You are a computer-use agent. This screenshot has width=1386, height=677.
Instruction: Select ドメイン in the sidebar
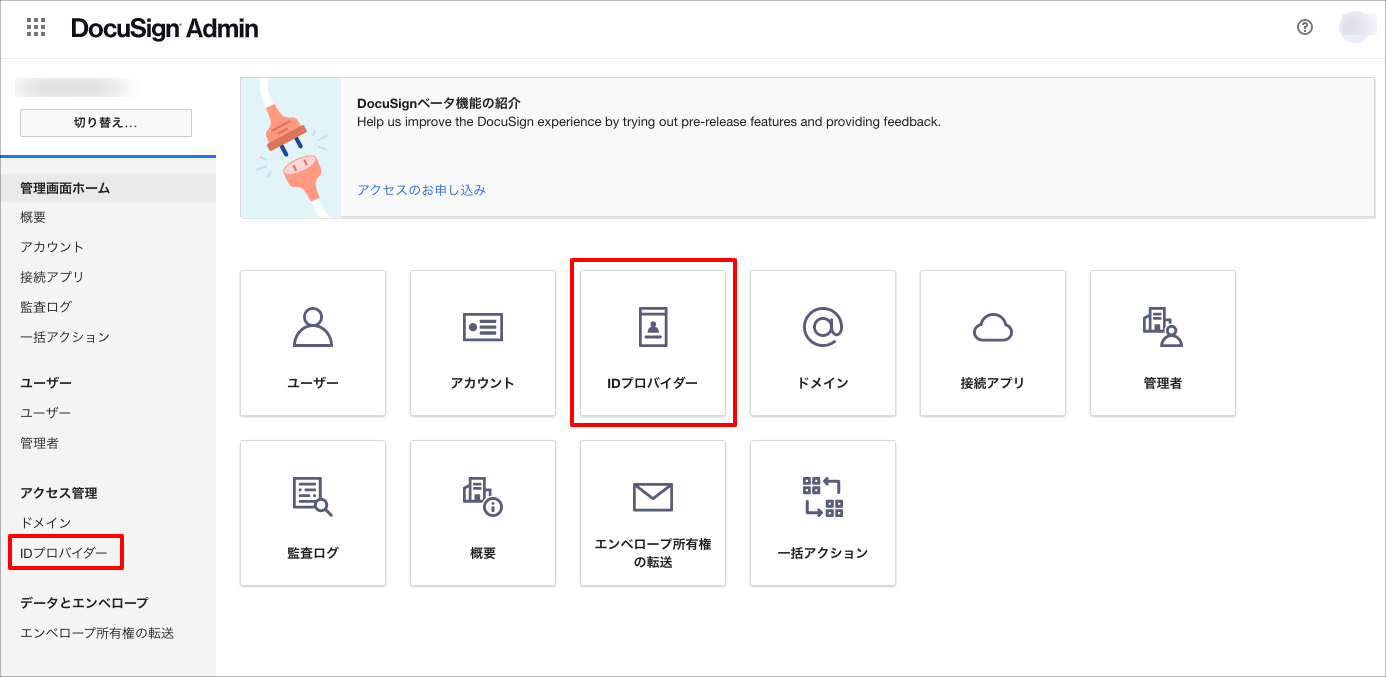click(46, 523)
